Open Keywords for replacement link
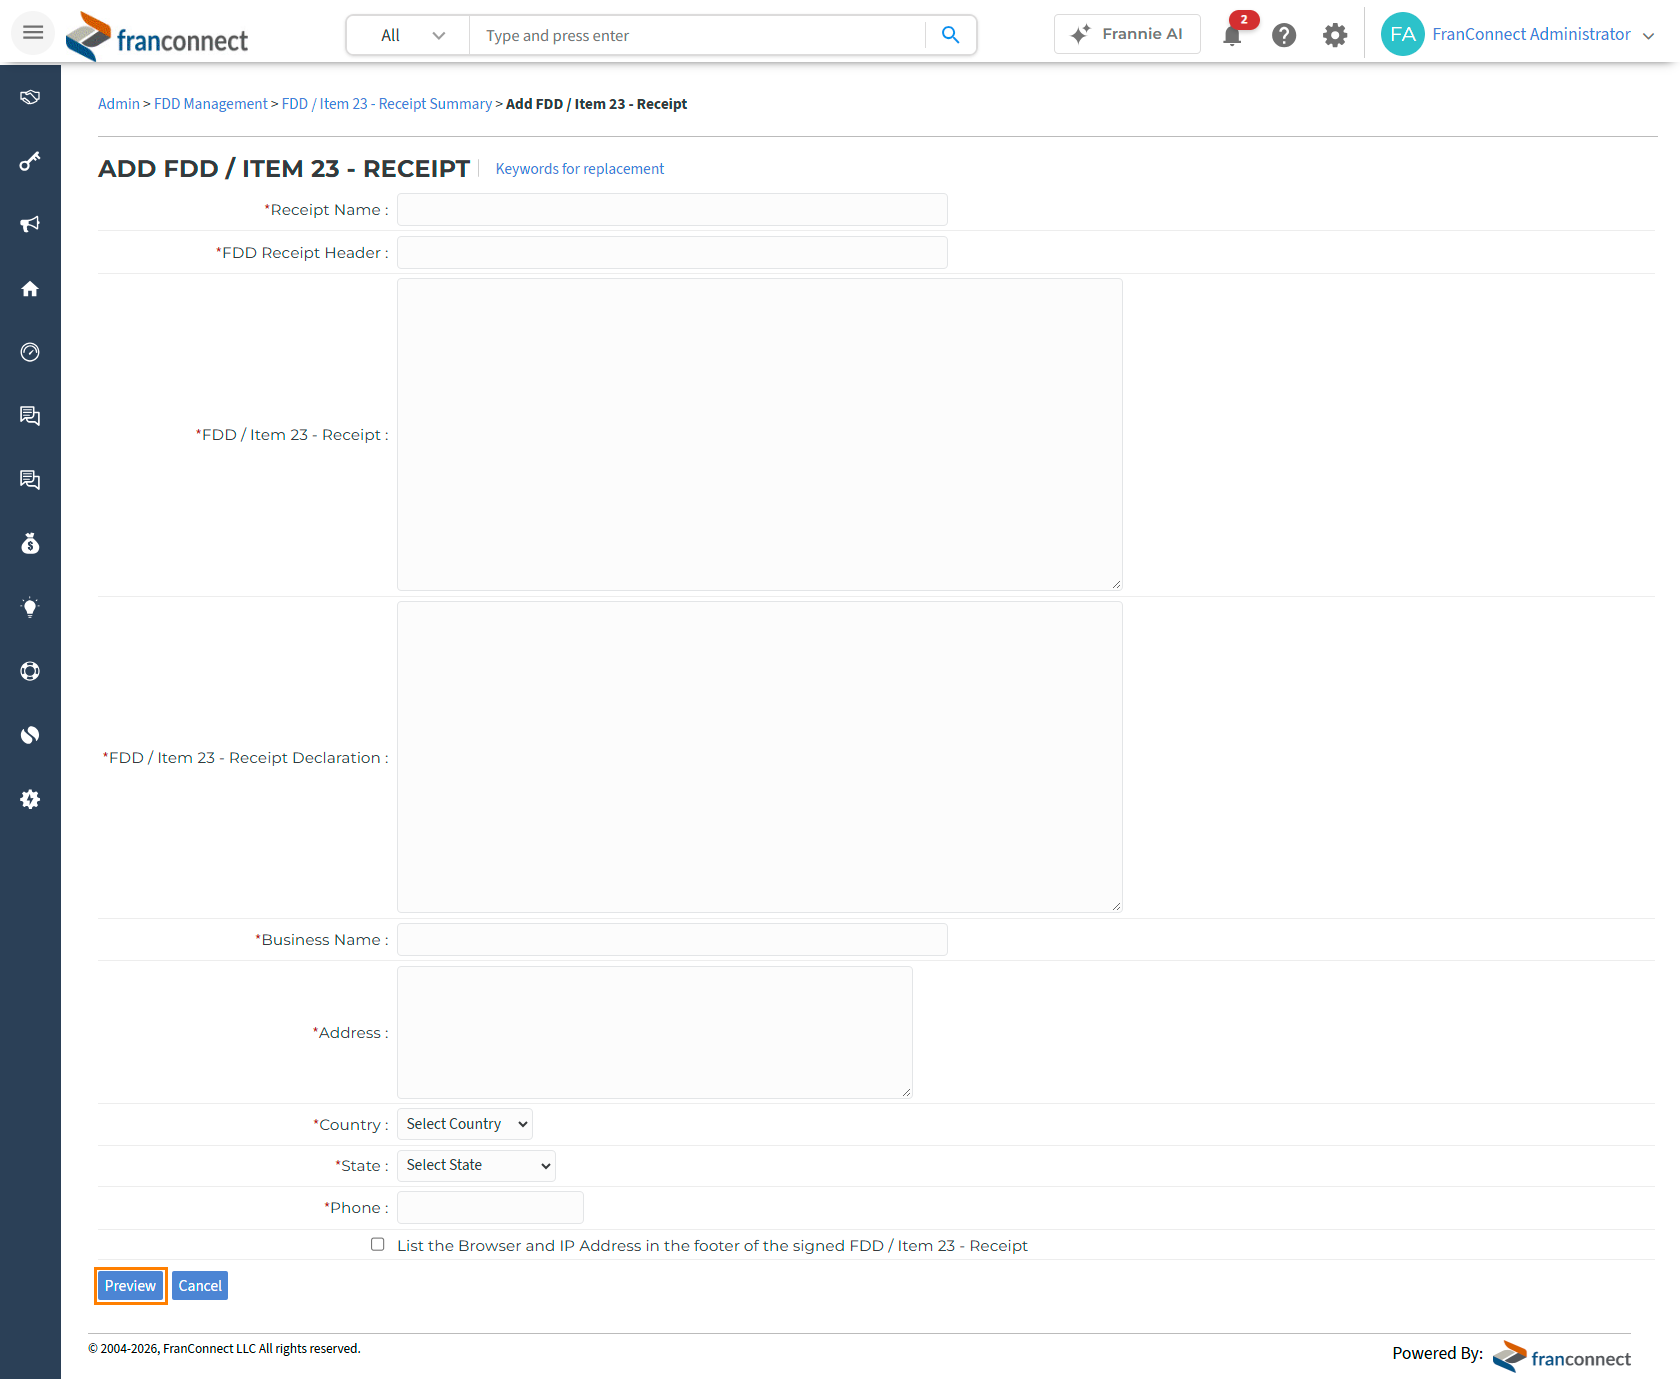 click(x=580, y=169)
